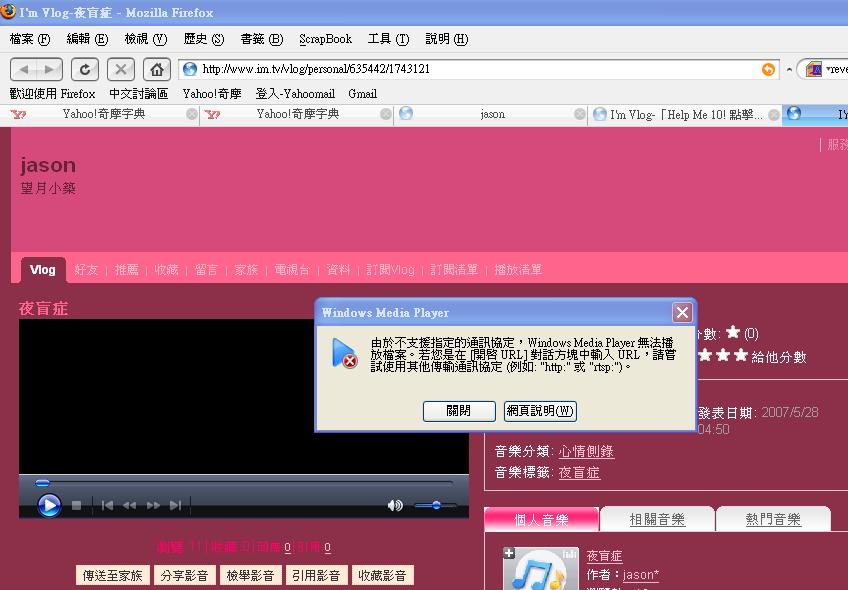Click the fast-forward button in player
Viewport: 848px width, 590px height.
[x=153, y=506]
